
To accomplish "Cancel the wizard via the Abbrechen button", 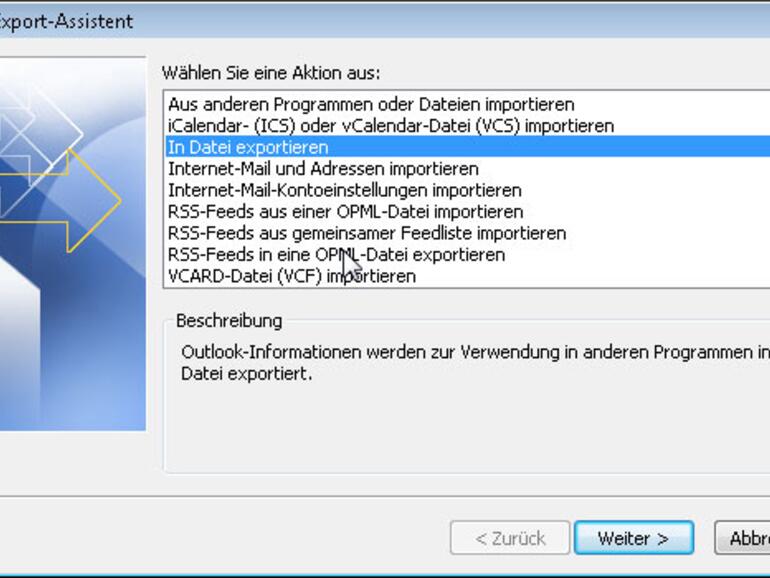I will click(742, 538).
